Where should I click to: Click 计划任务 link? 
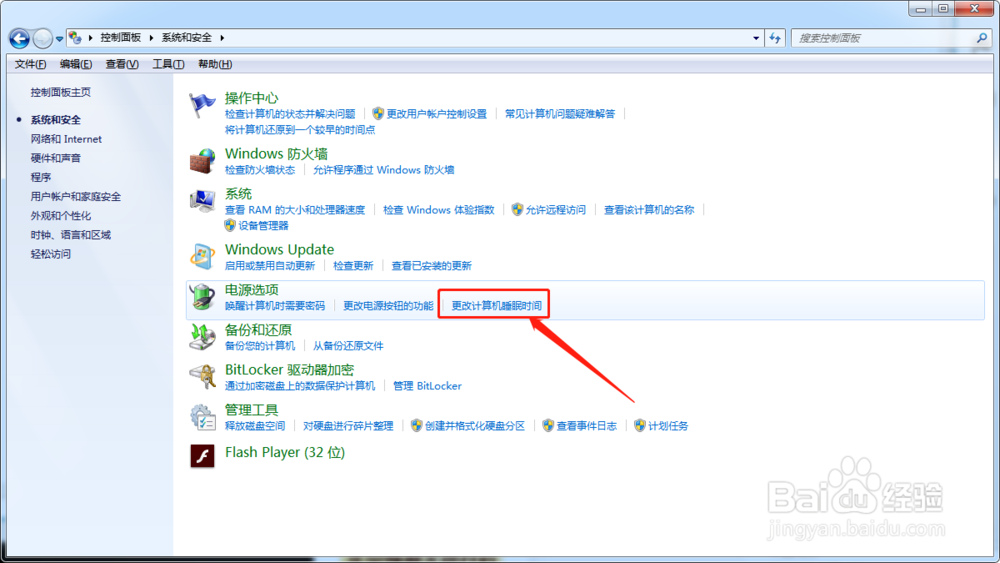coord(668,426)
